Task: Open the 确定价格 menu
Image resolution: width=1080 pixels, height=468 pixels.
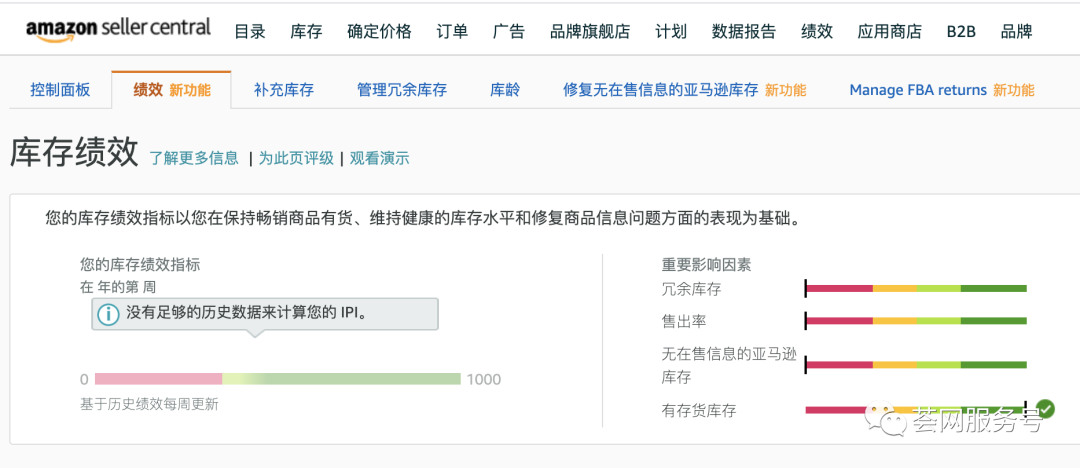Action: coord(380,31)
